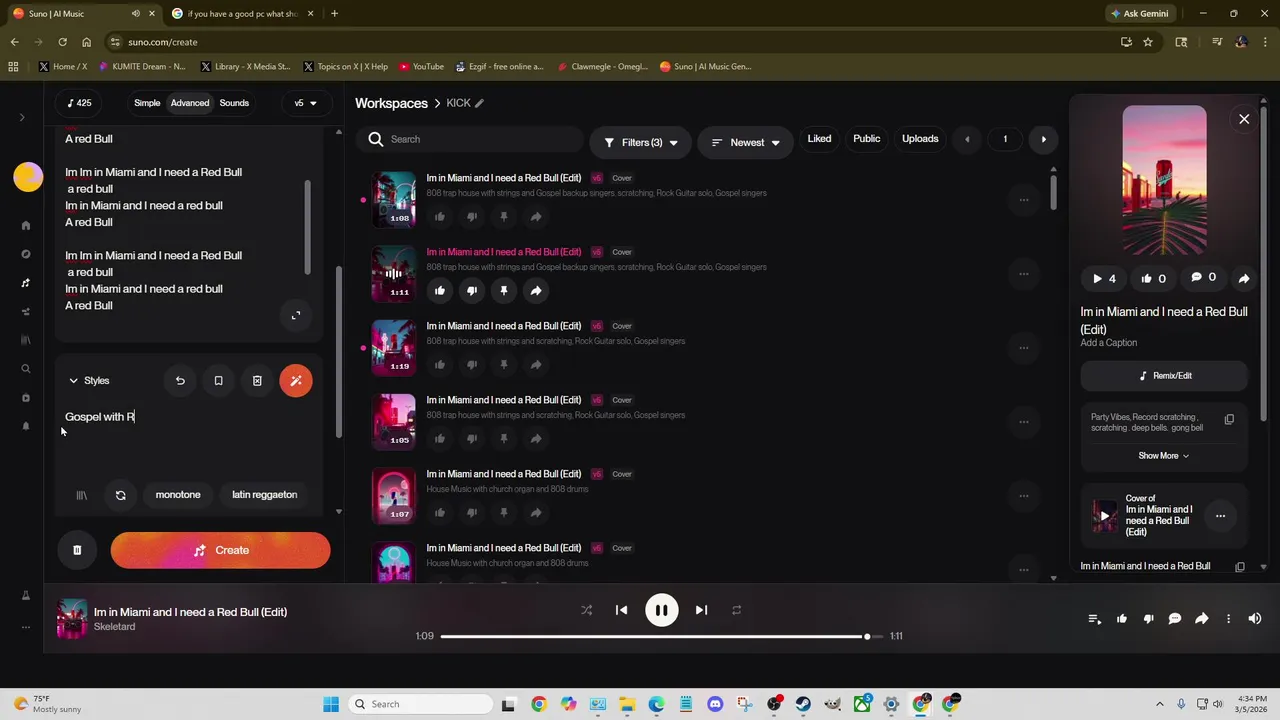Screen dimensions: 1280x720
Task: Open the comment icon in player bar
Action: coord(1175,619)
